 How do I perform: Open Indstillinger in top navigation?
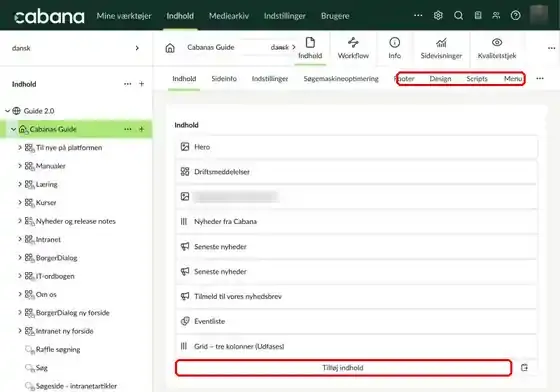tap(285, 16)
